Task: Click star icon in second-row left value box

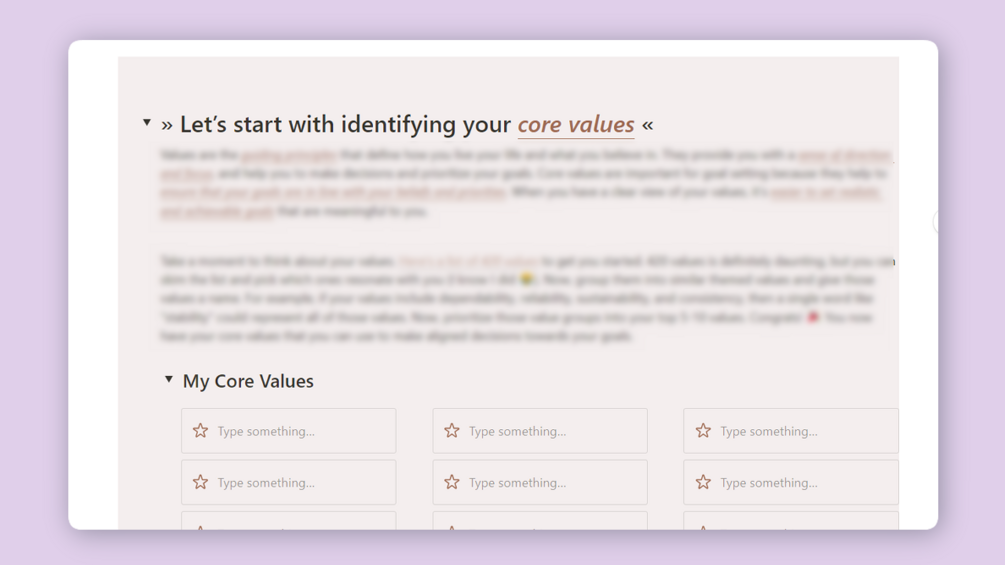Action: coord(201,482)
